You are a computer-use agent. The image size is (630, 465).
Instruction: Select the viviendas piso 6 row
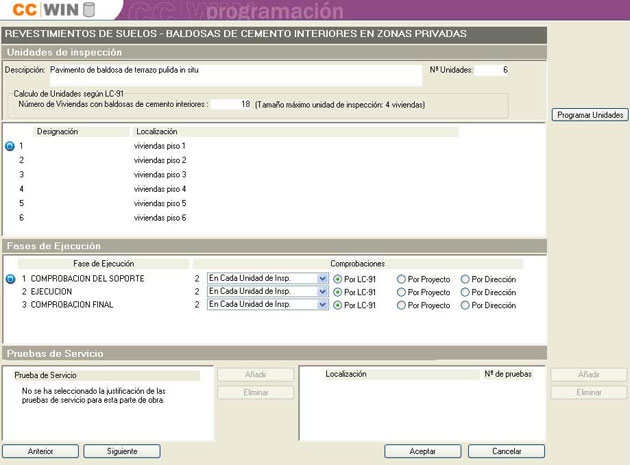coord(160,218)
